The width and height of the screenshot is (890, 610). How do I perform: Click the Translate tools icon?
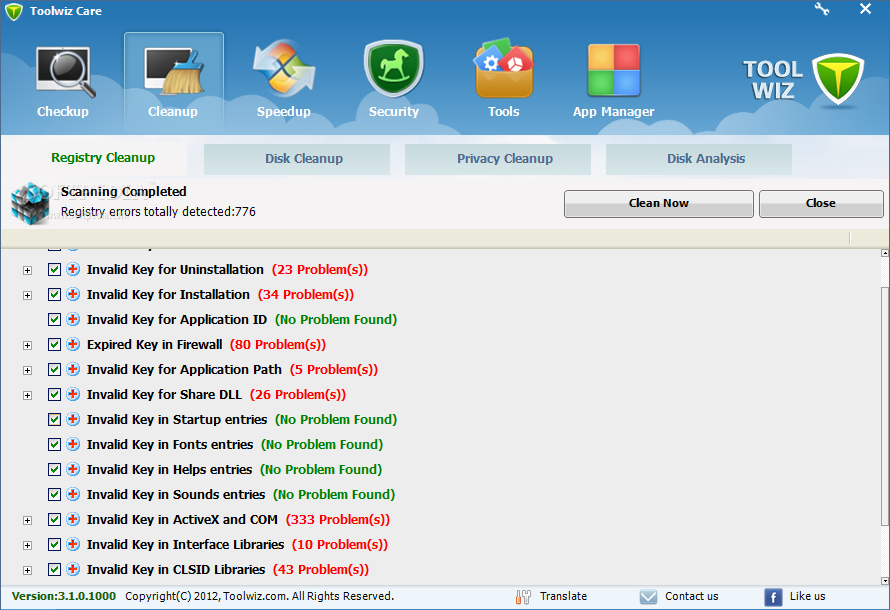523,596
